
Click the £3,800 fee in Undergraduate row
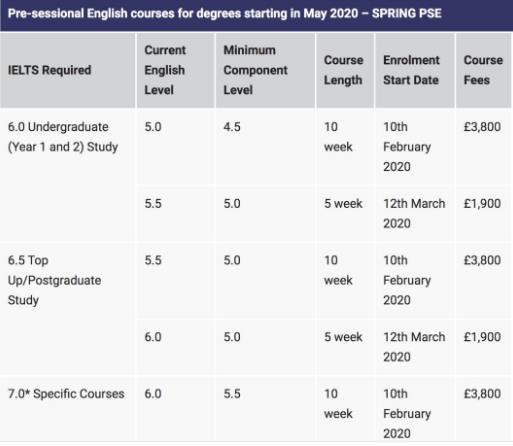pos(482,127)
